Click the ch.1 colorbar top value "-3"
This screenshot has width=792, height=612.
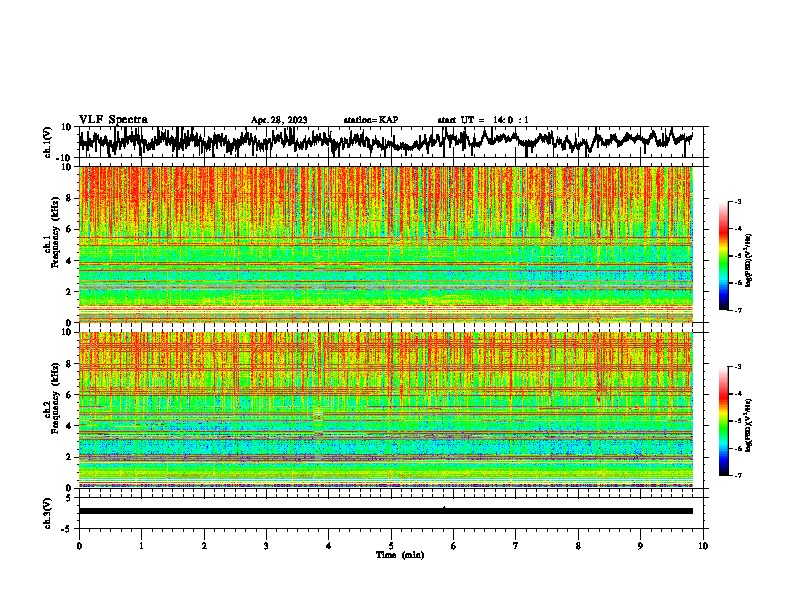pos(738,201)
